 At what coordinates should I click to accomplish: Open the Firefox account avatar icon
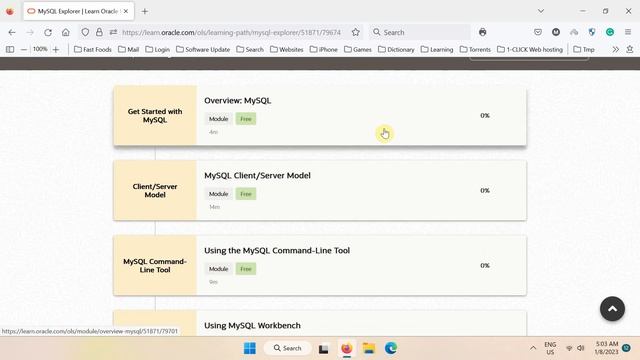click(556, 32)
